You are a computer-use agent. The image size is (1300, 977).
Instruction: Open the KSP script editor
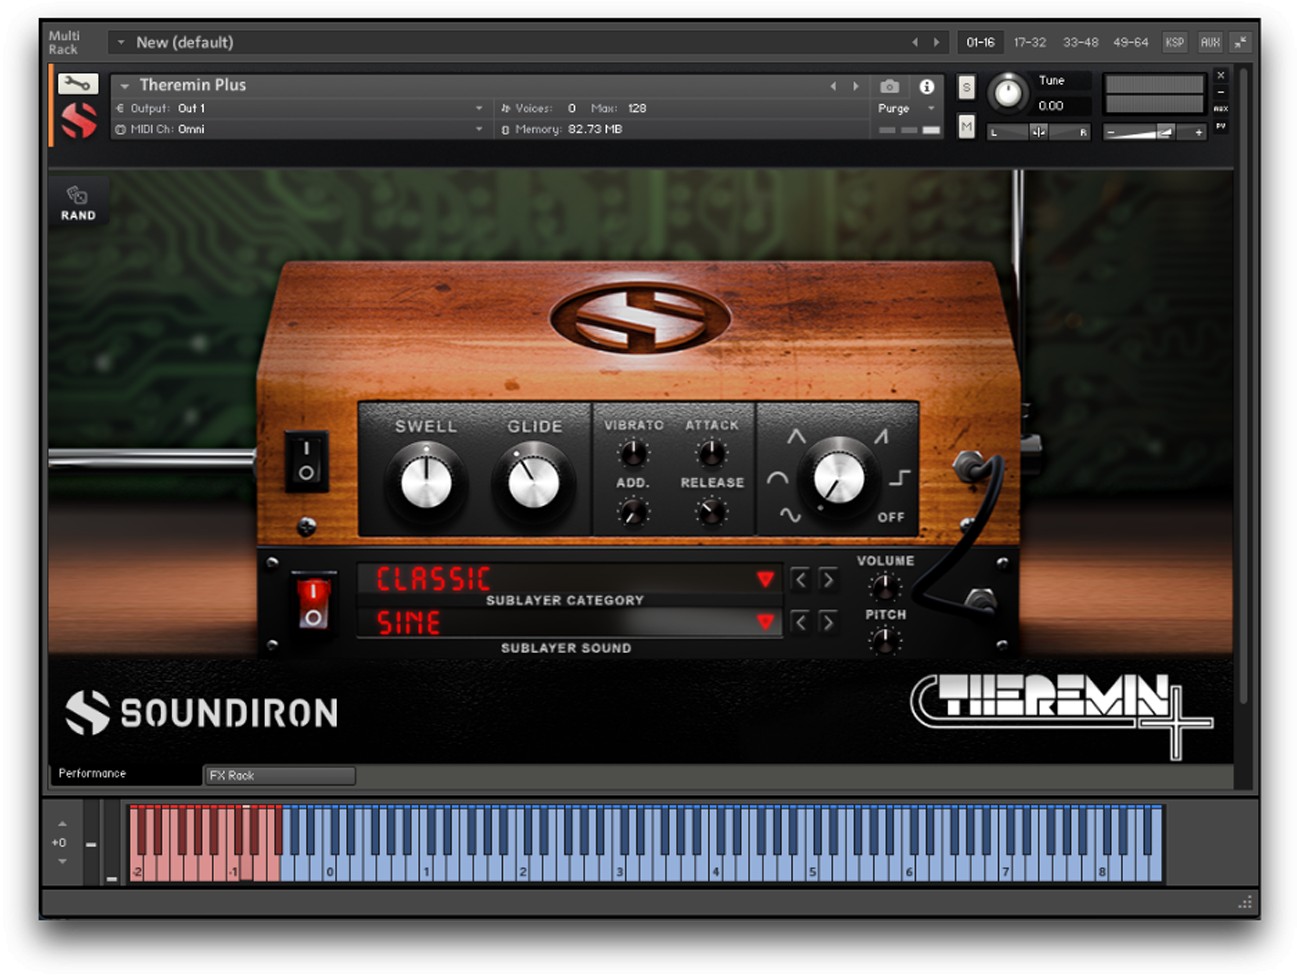[x=1174, y=42]
